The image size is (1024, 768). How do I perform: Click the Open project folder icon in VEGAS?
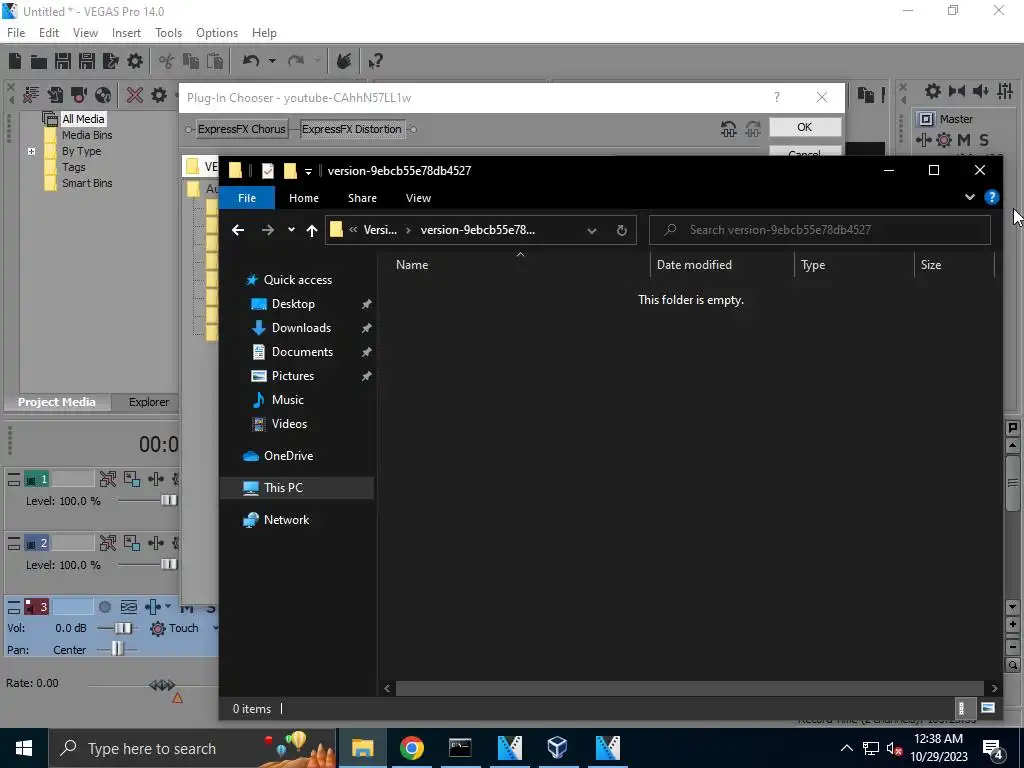click(x=39, y=61)
